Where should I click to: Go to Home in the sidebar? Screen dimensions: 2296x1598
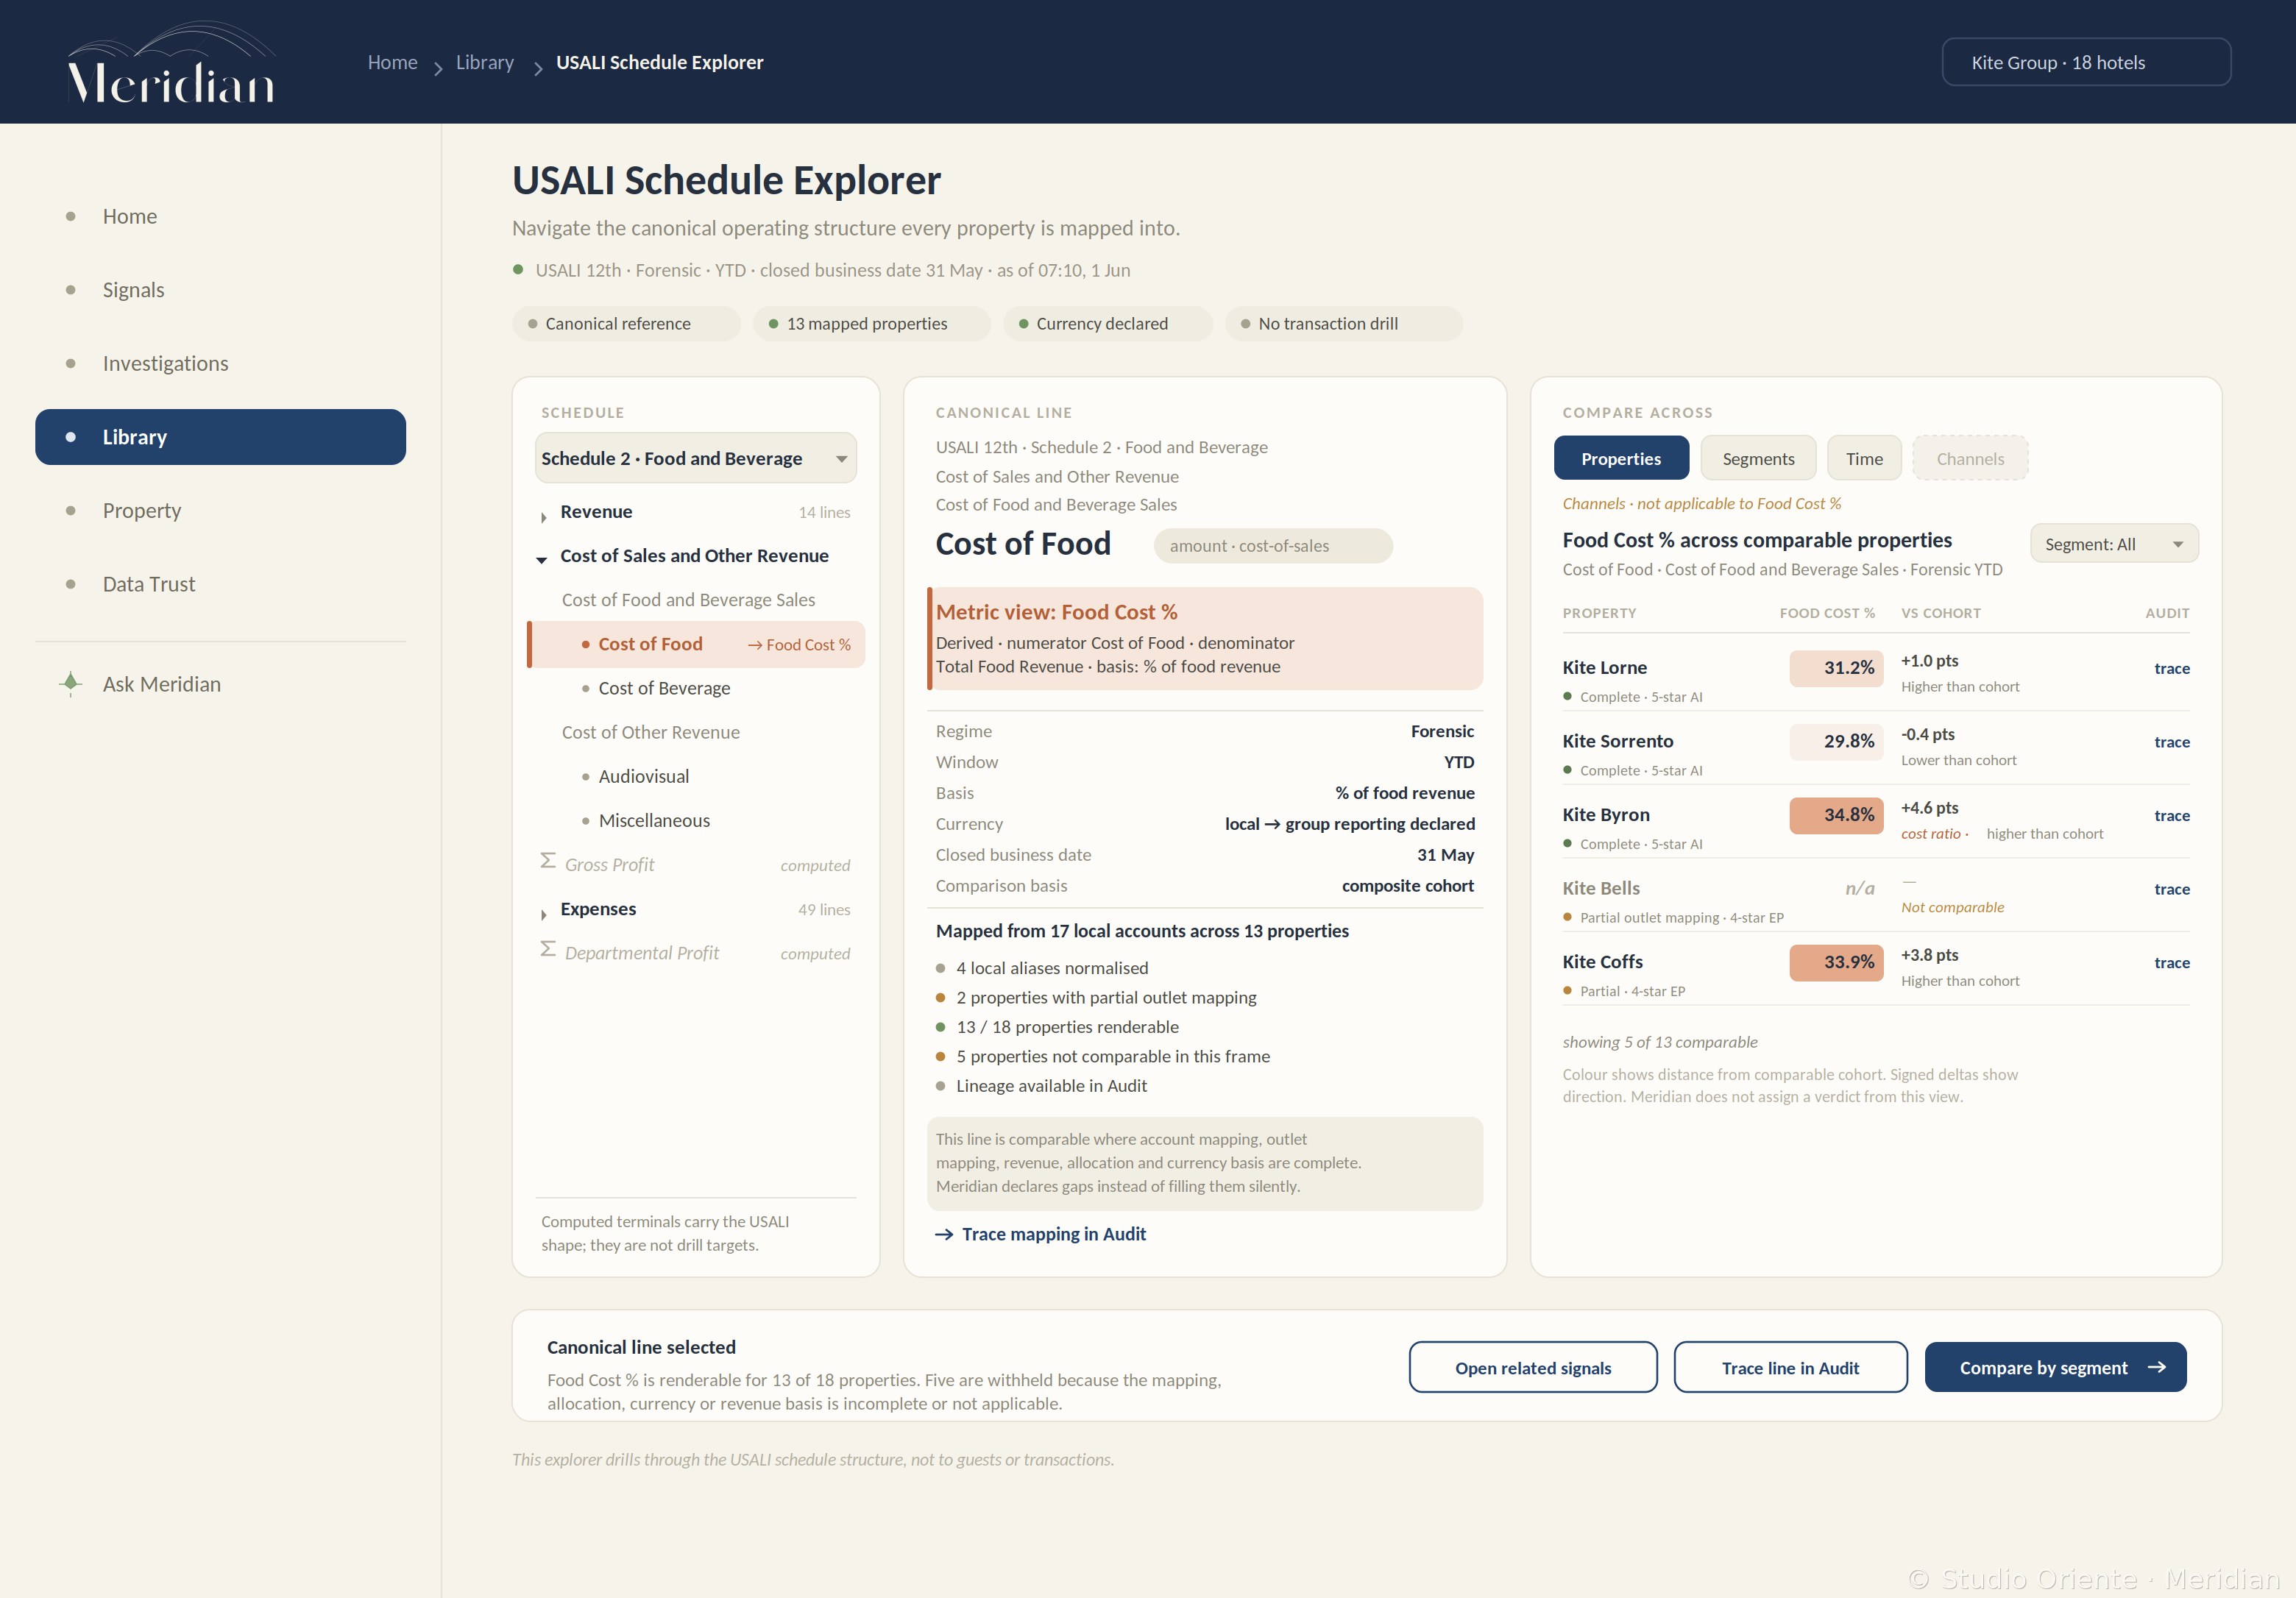click(x=220, y=216)
